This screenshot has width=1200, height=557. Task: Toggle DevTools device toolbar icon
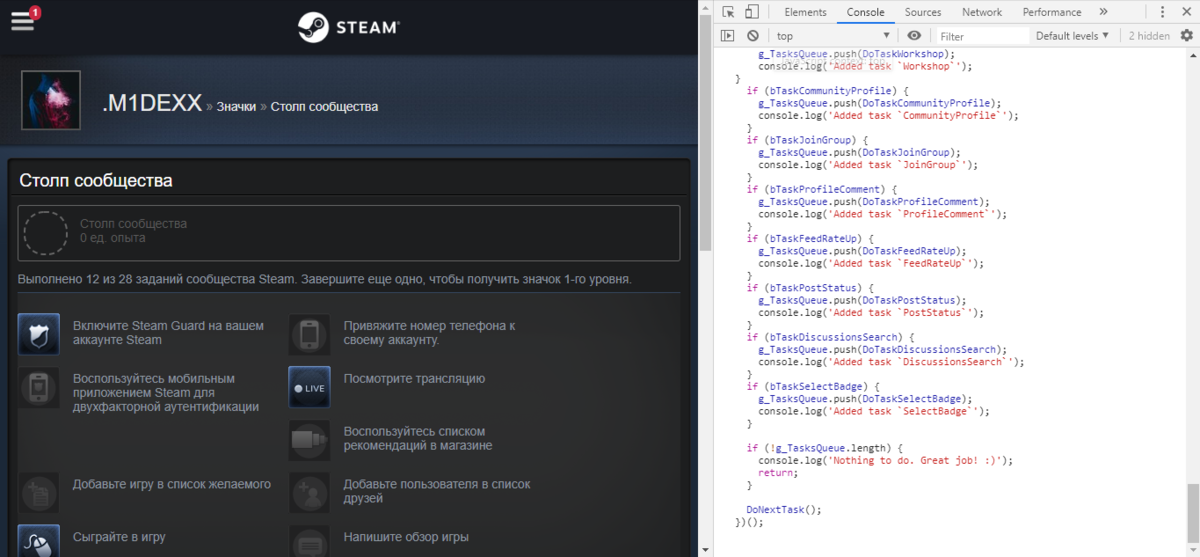[752, 12]
